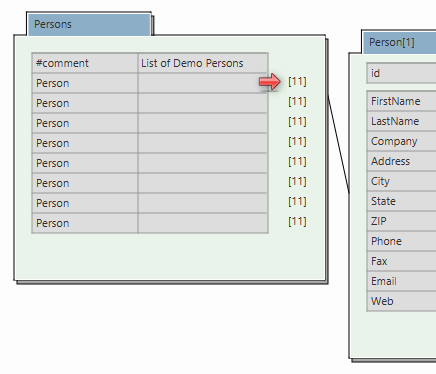Select the List of Demo Persons cell
This screenshot has height=374, width=436.
click(x=203, y=63)
